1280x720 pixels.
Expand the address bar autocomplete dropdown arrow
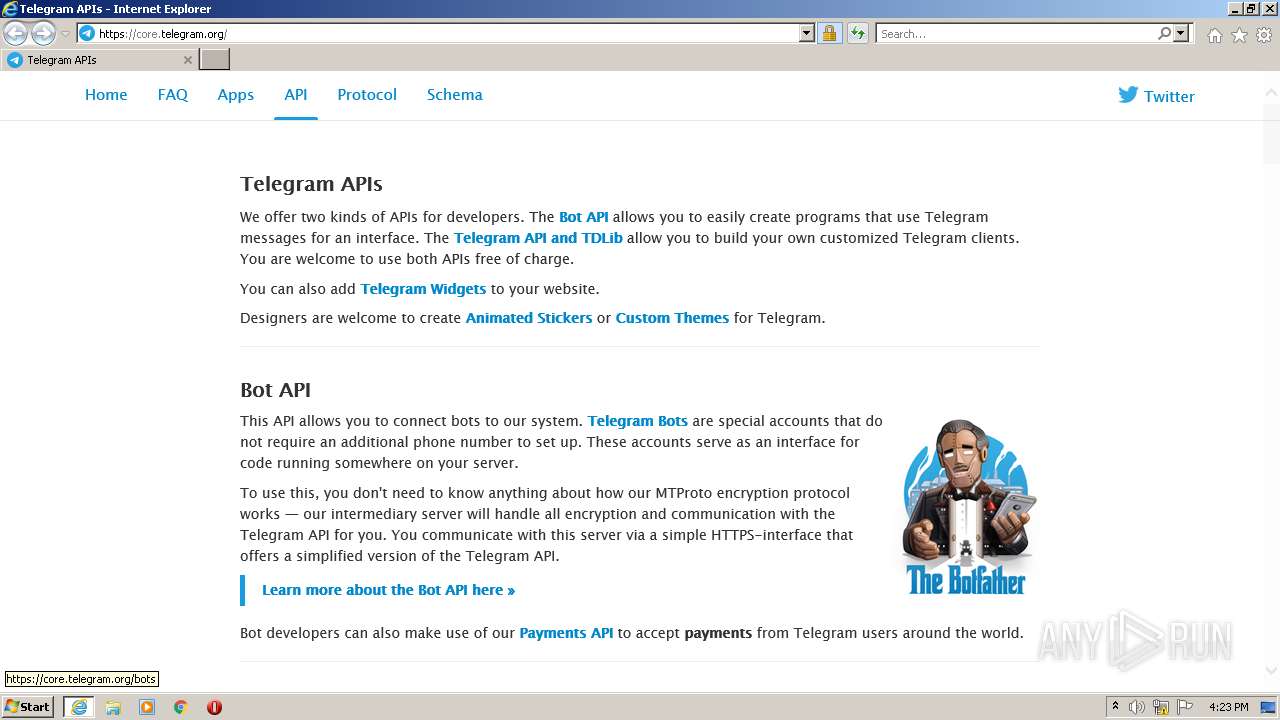[807, 34]
